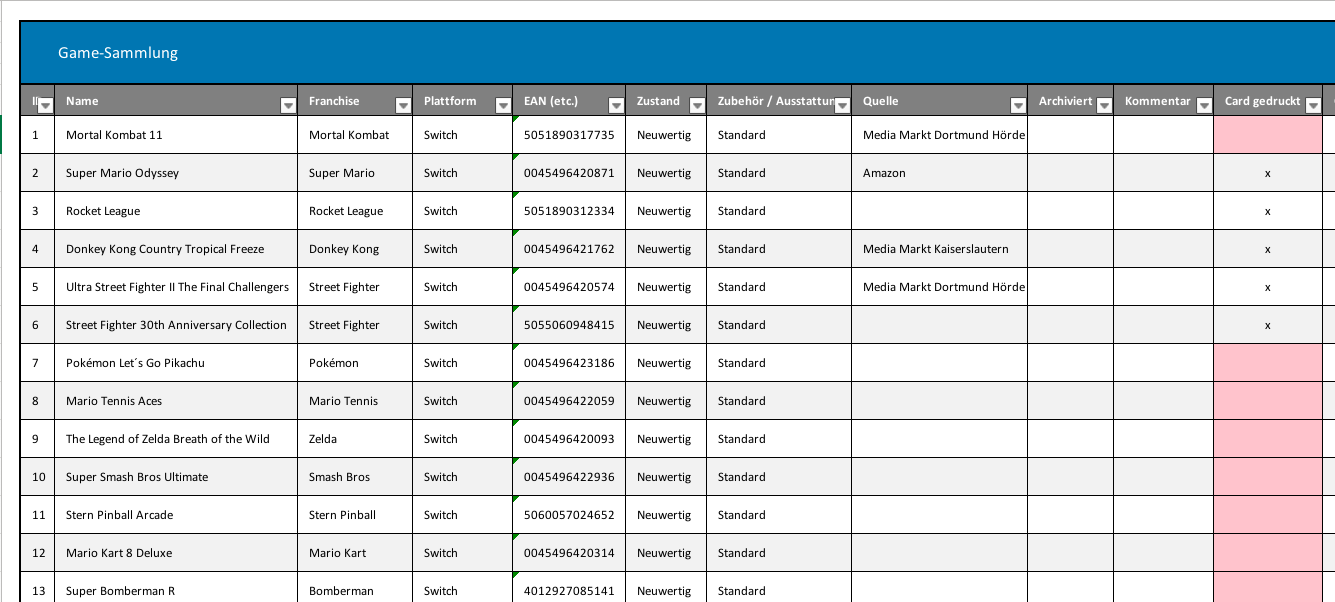Click EAN cell 0045496420314
Image resolution: width=1335 pixels, height=602 pixels.
[569, 553]
